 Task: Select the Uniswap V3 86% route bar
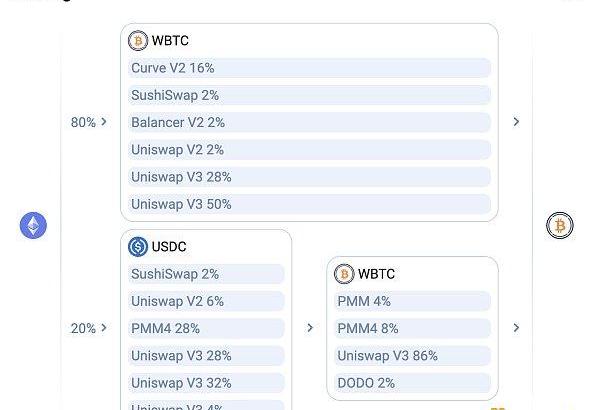pos(412,356)
